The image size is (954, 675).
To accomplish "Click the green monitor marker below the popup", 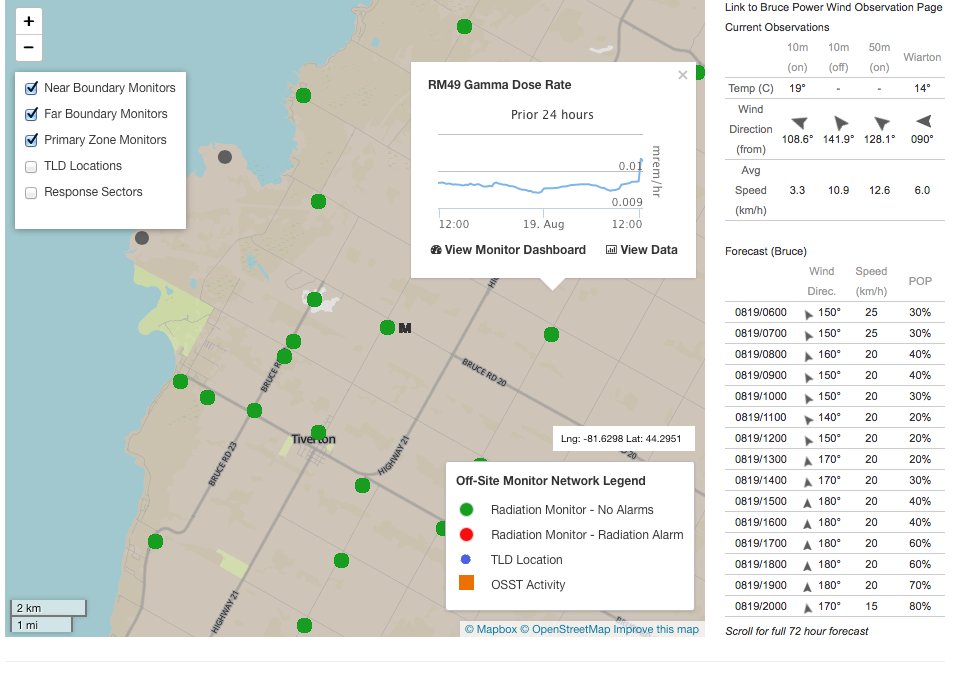I will click(x=551, y=334).
